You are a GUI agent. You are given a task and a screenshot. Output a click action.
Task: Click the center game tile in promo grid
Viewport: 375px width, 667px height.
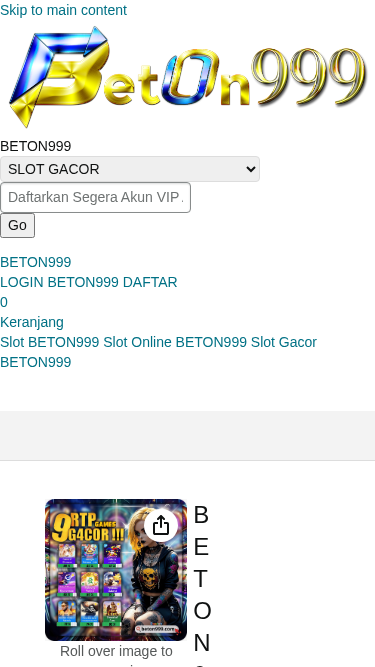(90, 585)
